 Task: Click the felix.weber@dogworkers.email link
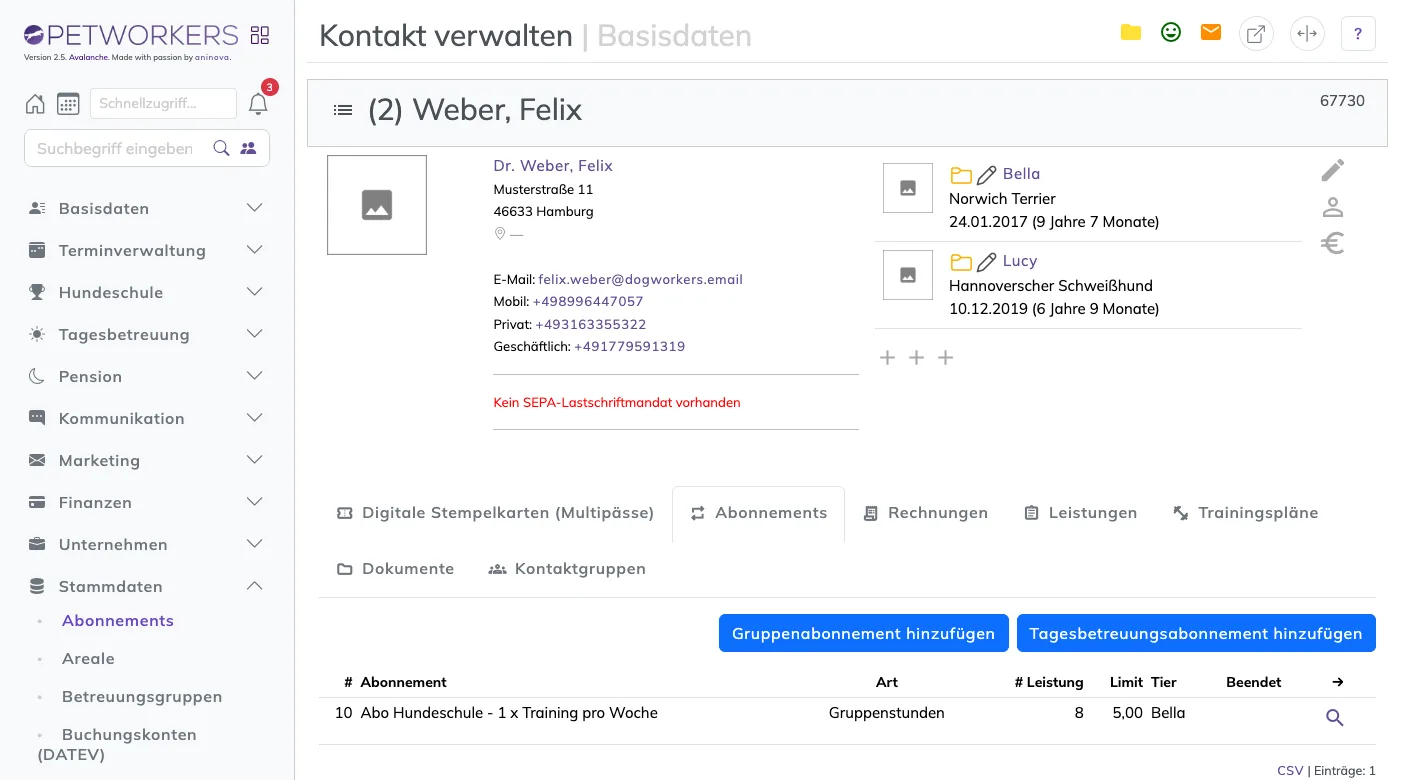(x=640, y=280)
